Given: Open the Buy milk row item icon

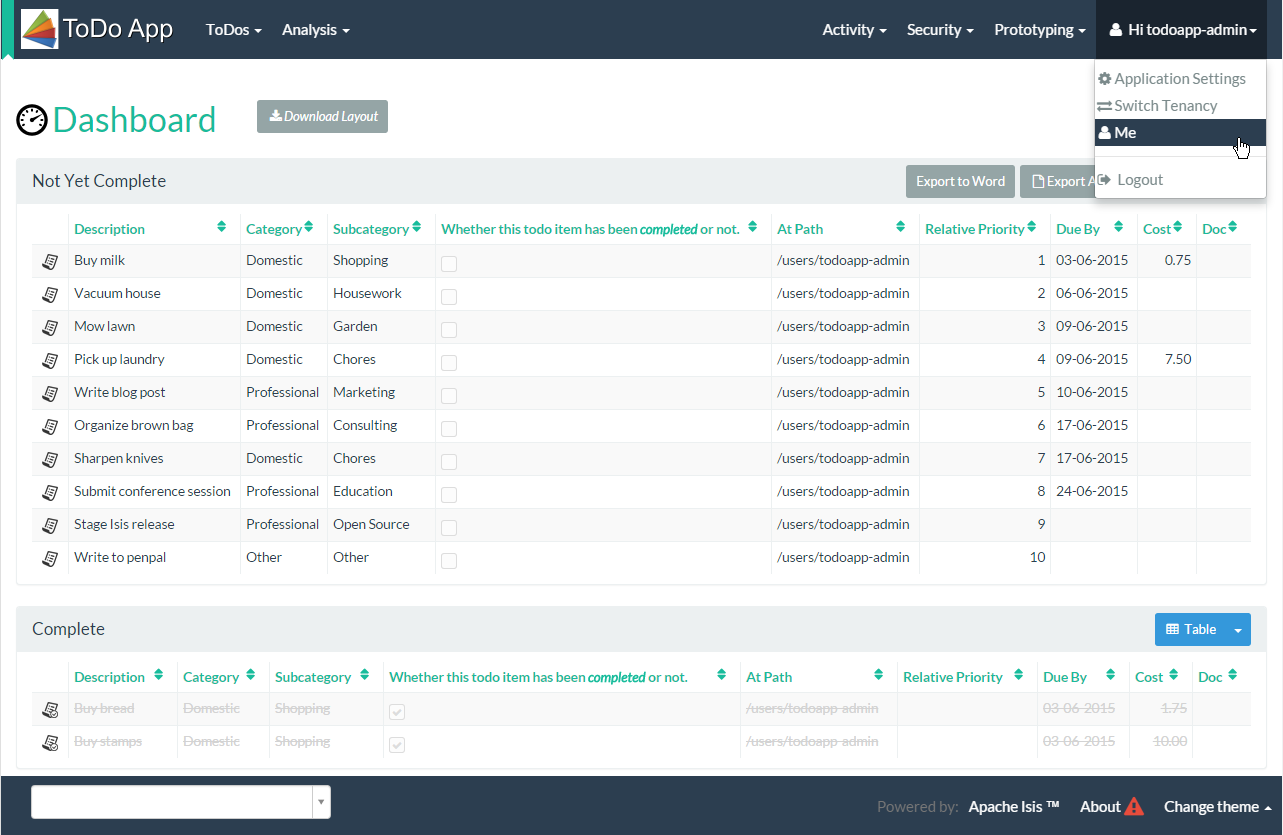Looking at the screenshot, I should [49, 261].
